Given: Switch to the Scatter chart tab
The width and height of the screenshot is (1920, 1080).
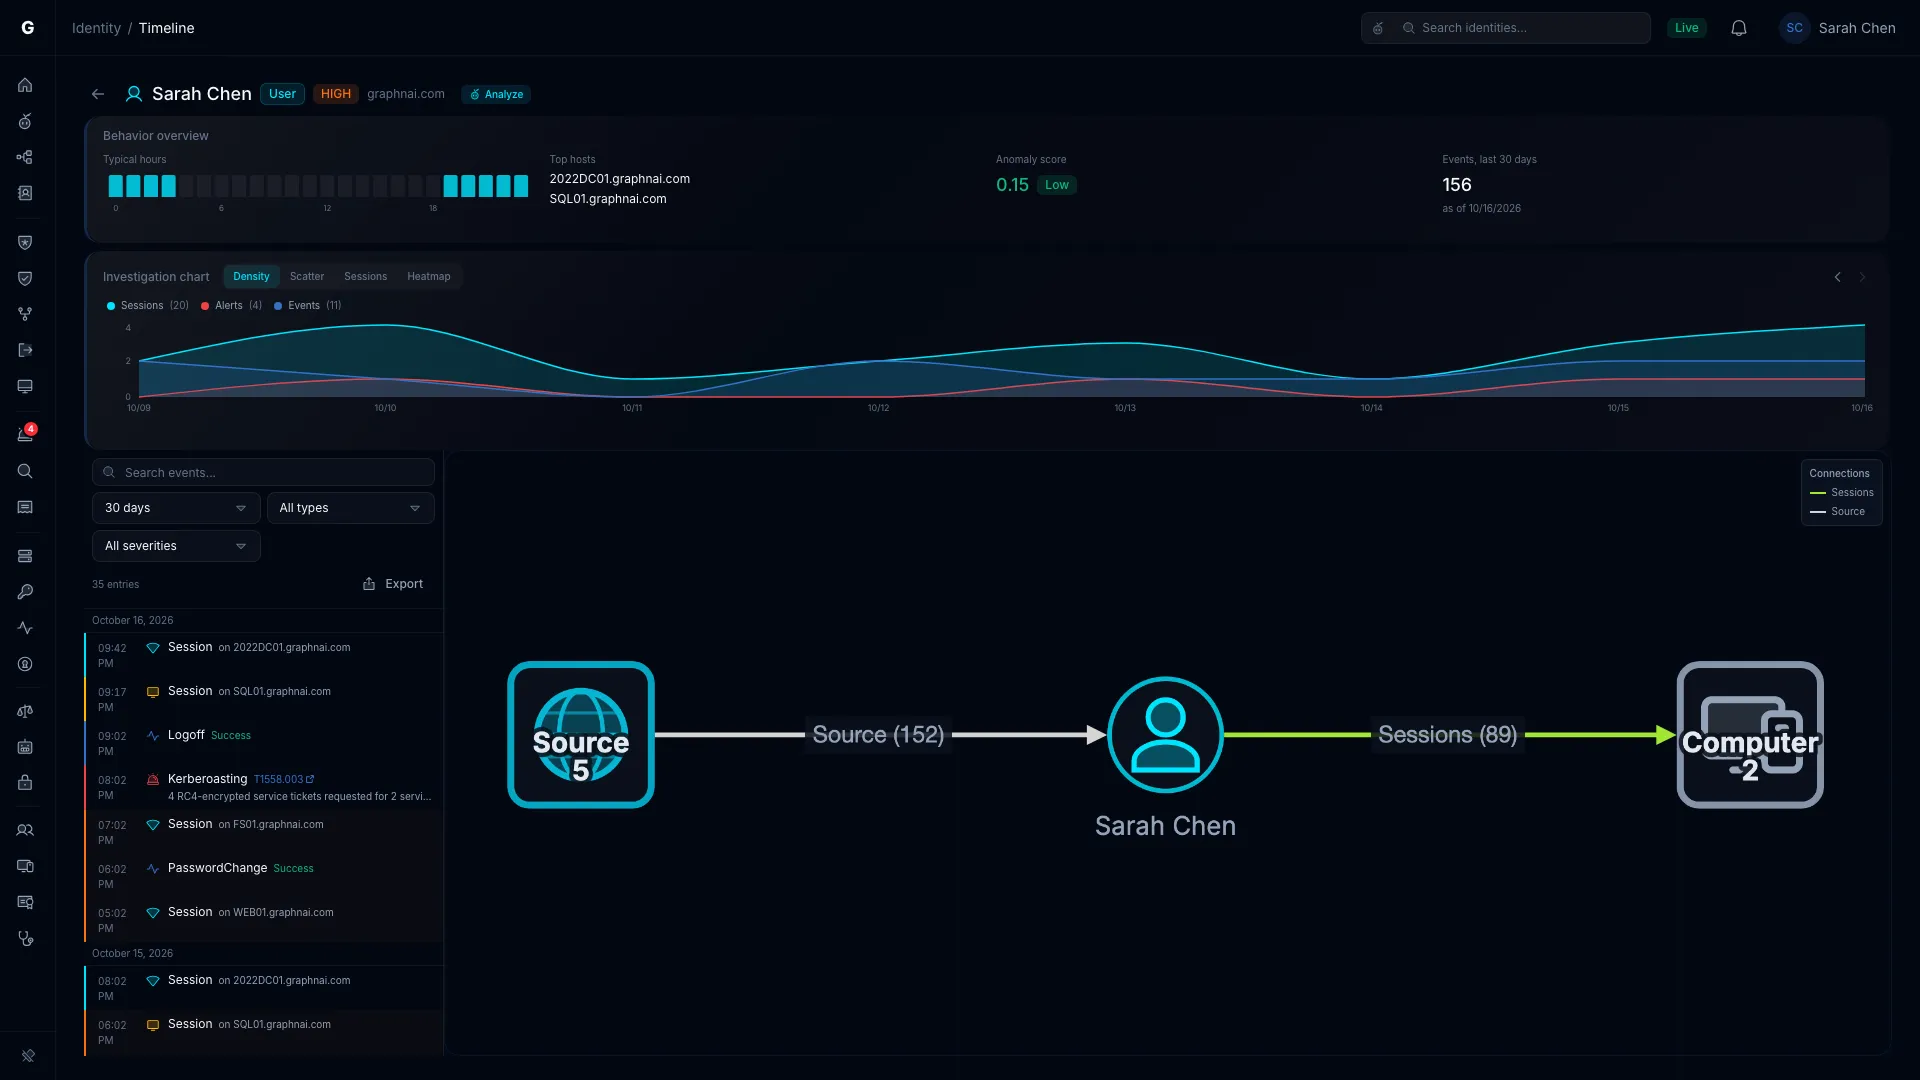Looking at the screenshot, I should 307,277.
